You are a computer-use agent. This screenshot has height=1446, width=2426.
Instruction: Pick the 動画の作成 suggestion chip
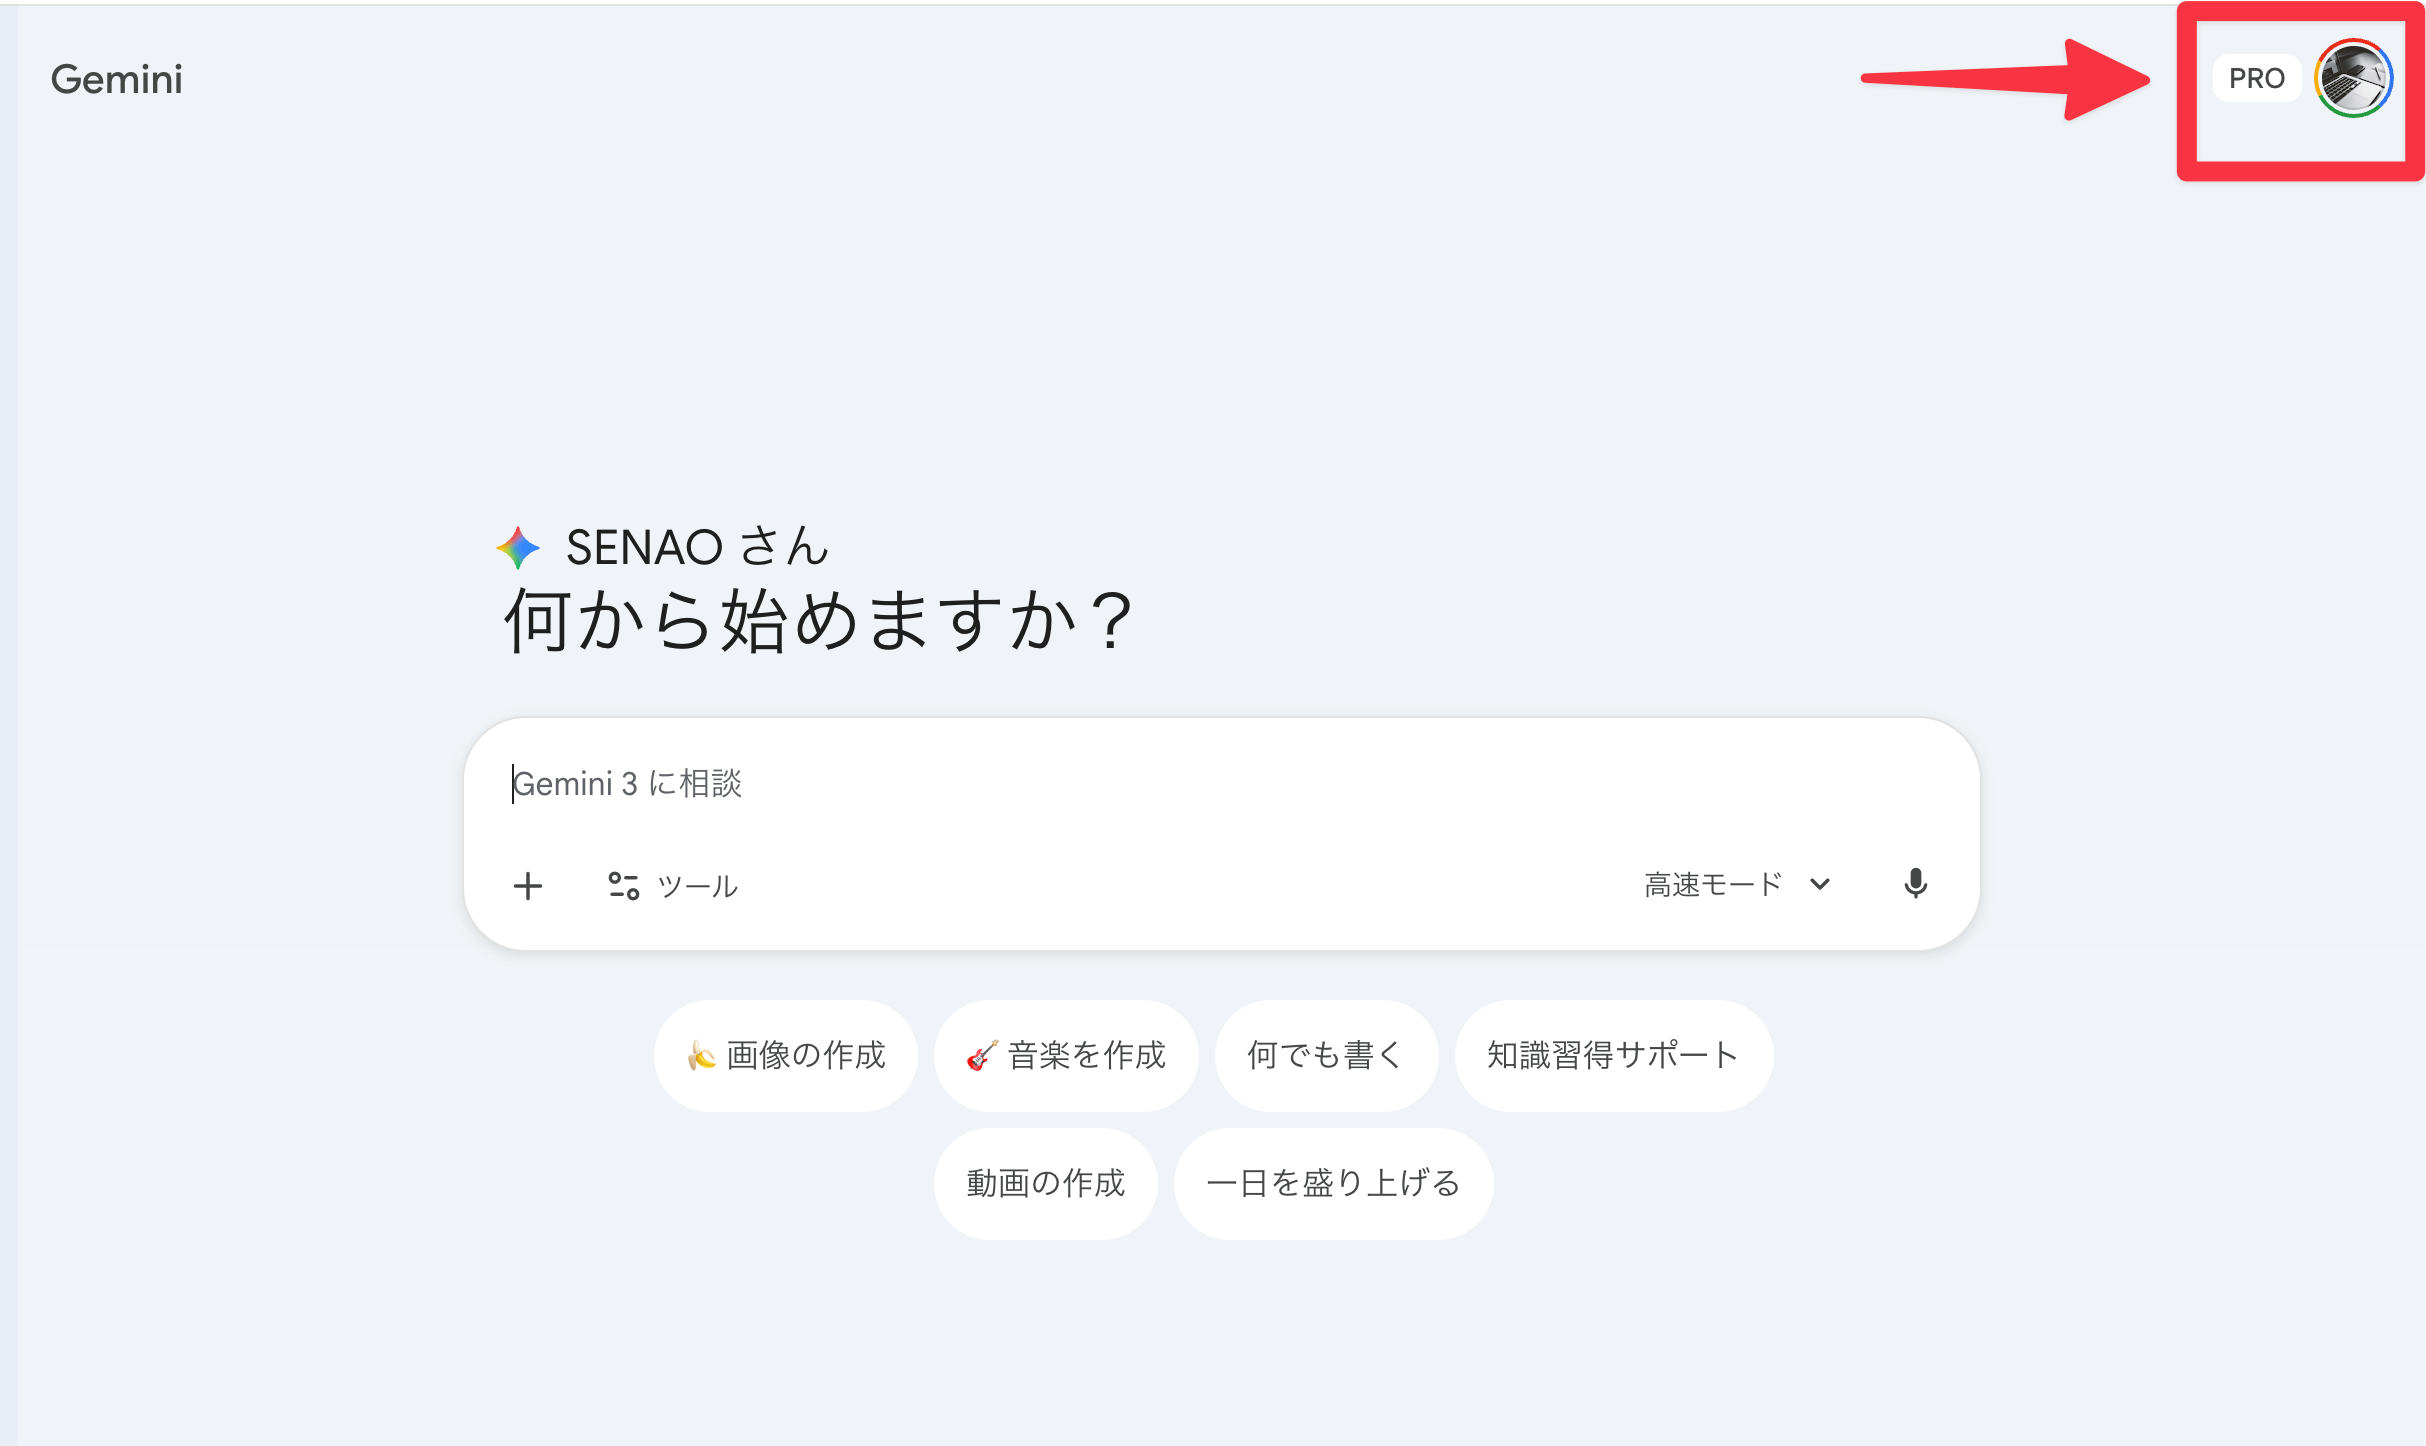click(1045, 1183)
